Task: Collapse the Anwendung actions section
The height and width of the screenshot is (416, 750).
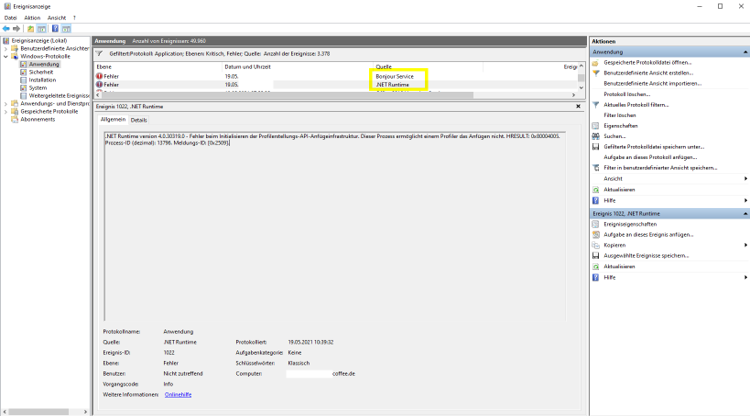Action: tap(745, 52)
